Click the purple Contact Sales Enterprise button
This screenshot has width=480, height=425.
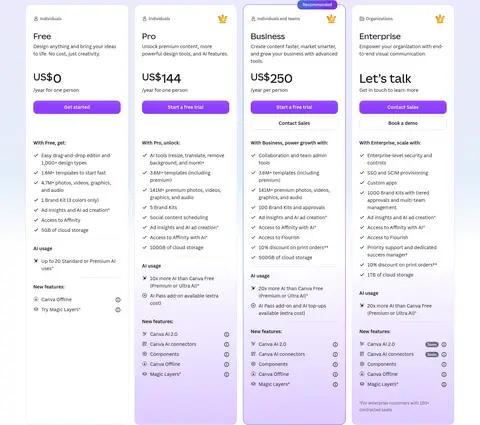pyautogui.click(x=403, y=107)
